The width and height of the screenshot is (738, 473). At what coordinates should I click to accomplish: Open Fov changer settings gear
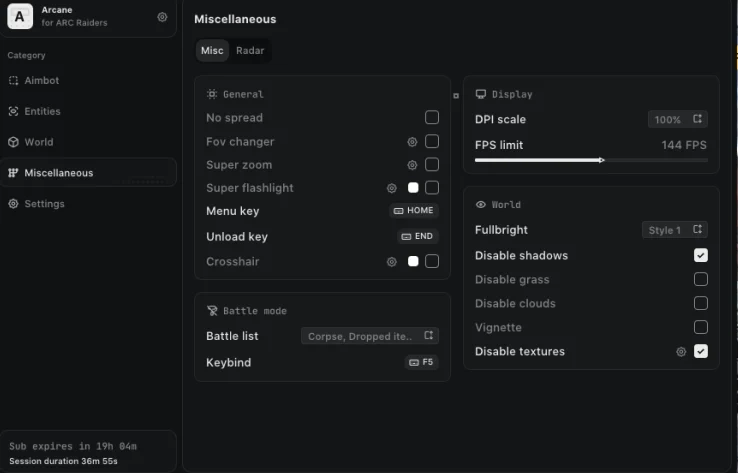click(x=412, y=142)
